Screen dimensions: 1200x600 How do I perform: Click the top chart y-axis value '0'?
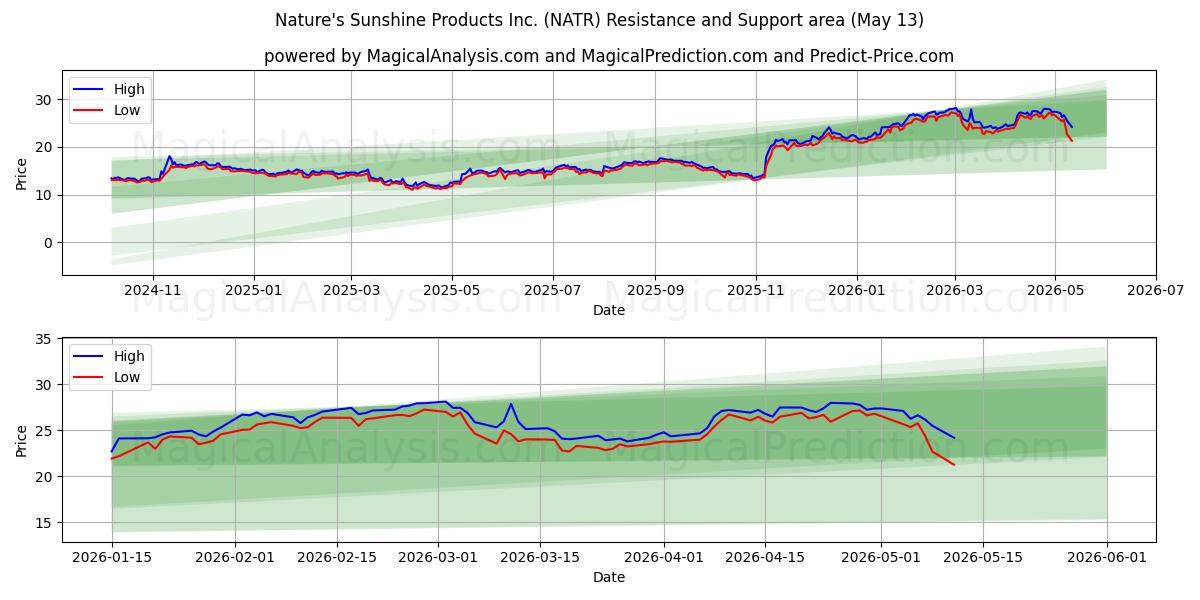click(x=49, y=243)
